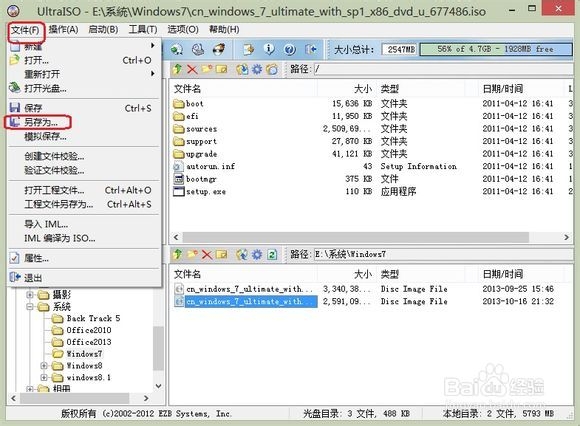The height and width of the screenshot is (426, 580).
Task: Expand the Windows8 tree folder
Action: point(44,366)
